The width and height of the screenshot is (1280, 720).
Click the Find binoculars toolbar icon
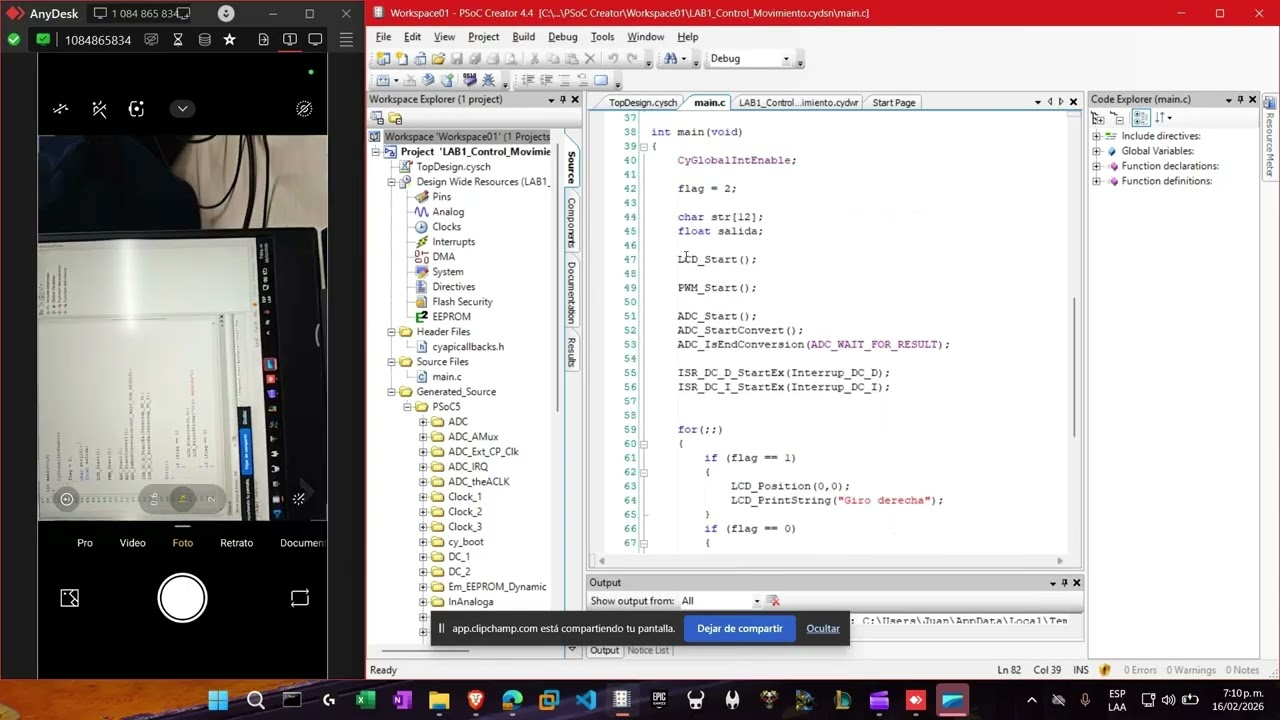[x=670, y=59]
